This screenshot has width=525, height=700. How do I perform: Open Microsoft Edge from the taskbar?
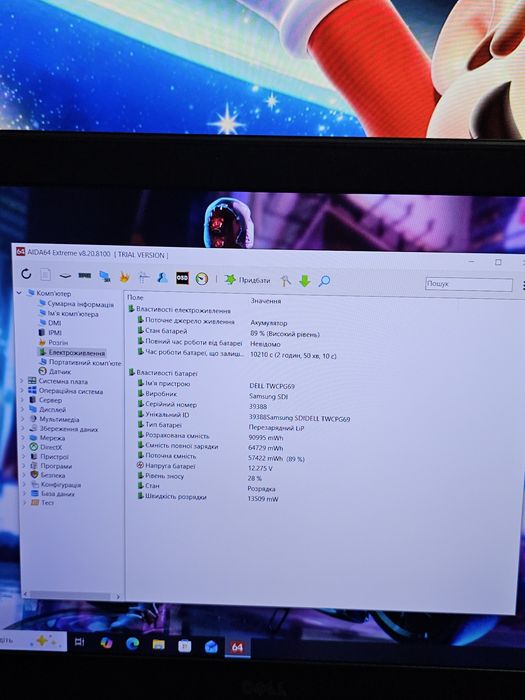(132, 644)
